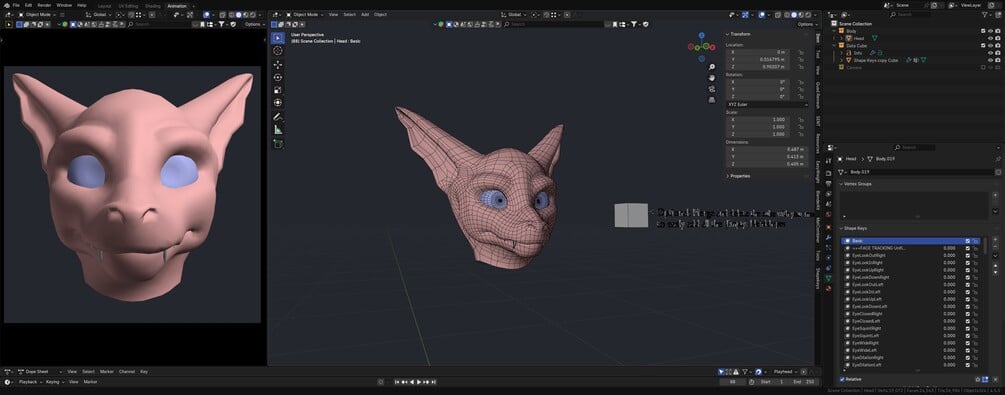Adjust EyeWideRight shape key value slider

pos(949,343)
